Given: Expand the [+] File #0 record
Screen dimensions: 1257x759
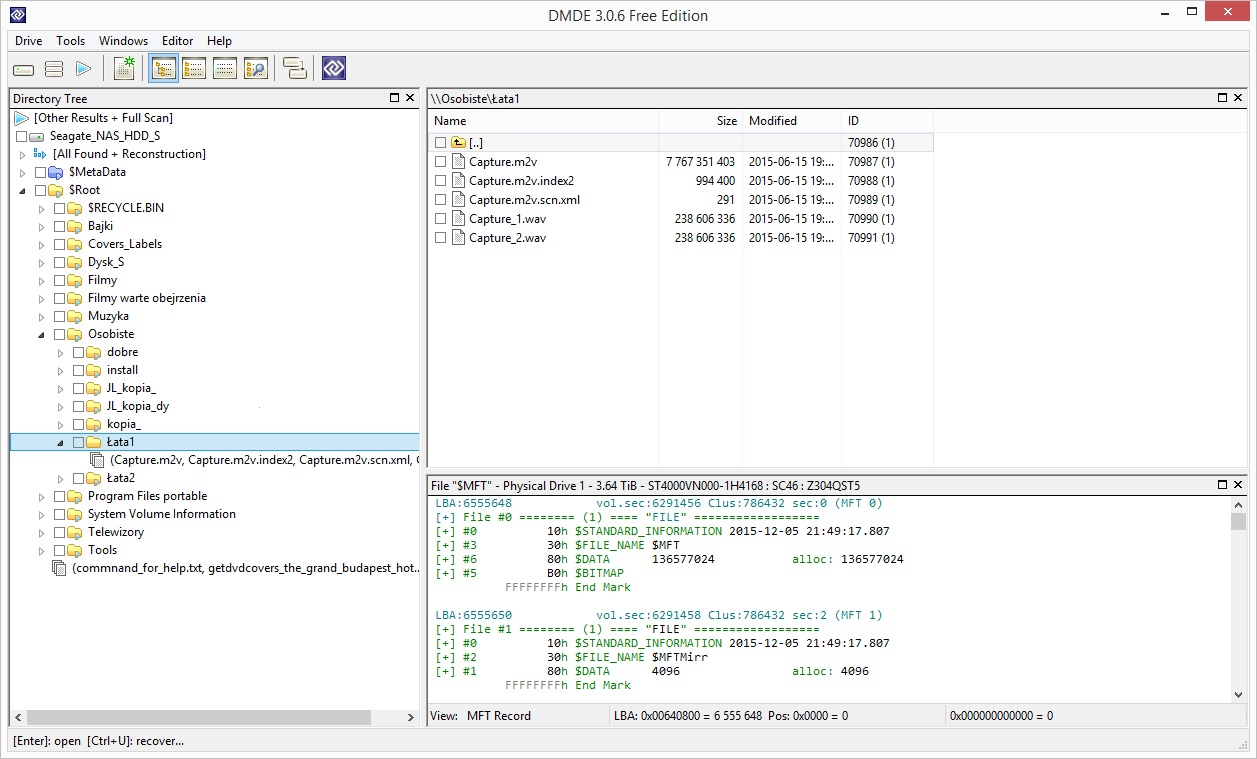Looking at the screenshot, I should (445, 518).
